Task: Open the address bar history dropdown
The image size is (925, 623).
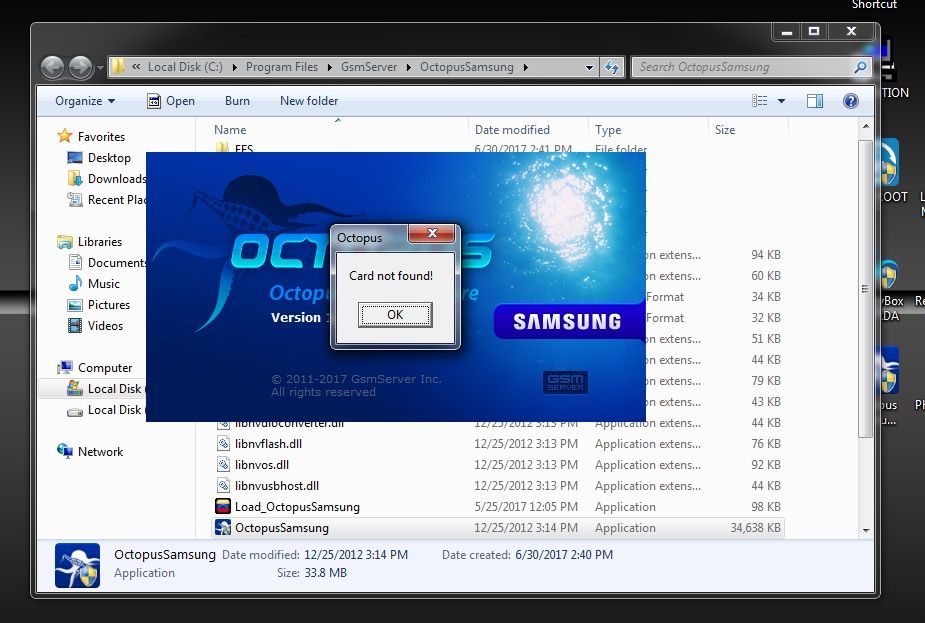Action: [x=590, y=68]
